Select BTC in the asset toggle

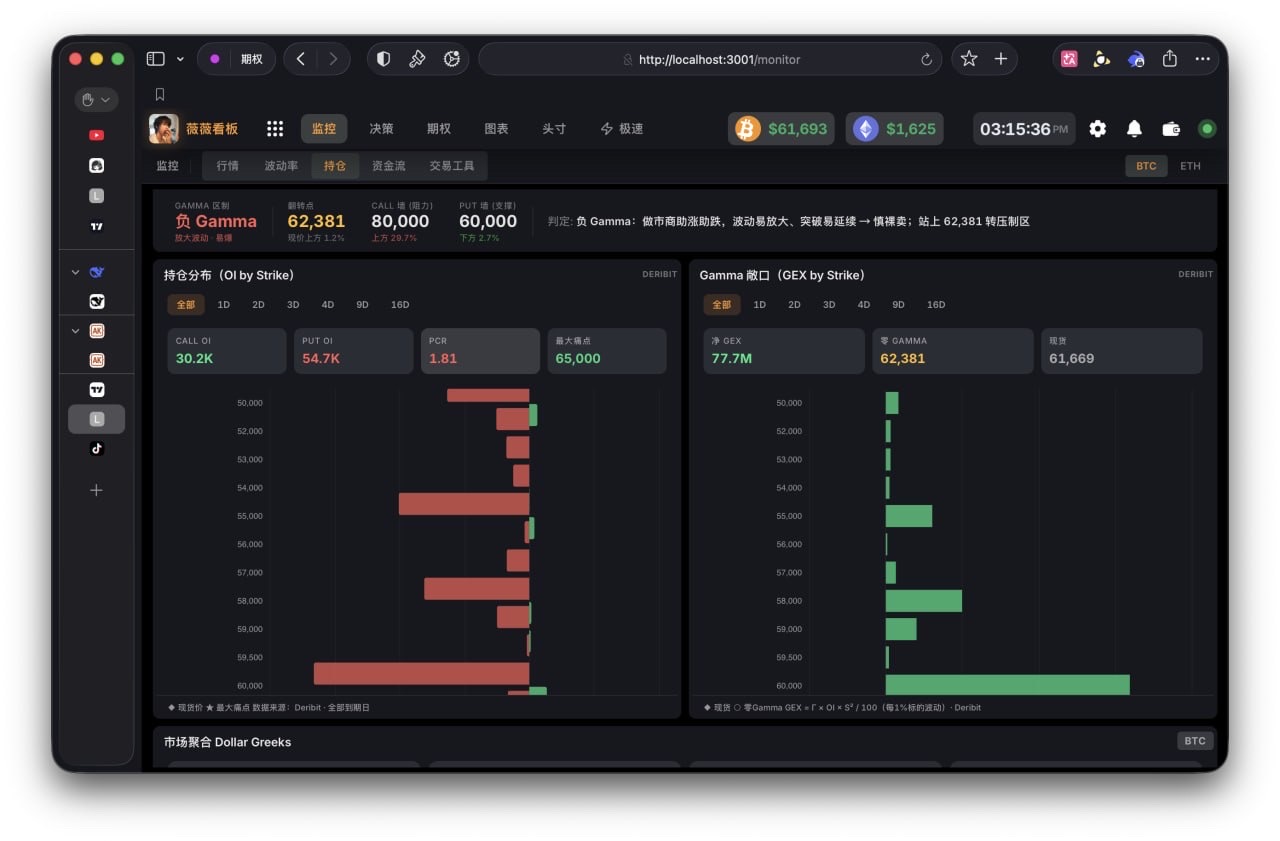point(1146,166)
